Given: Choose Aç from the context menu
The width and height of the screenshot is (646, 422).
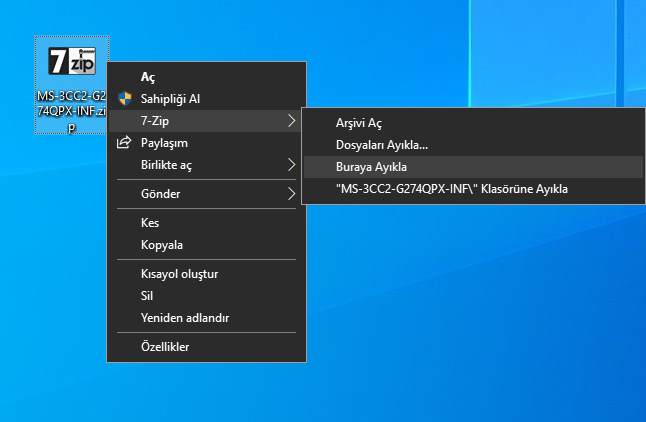Looking at the screenshot, I should tap(206, 77).
